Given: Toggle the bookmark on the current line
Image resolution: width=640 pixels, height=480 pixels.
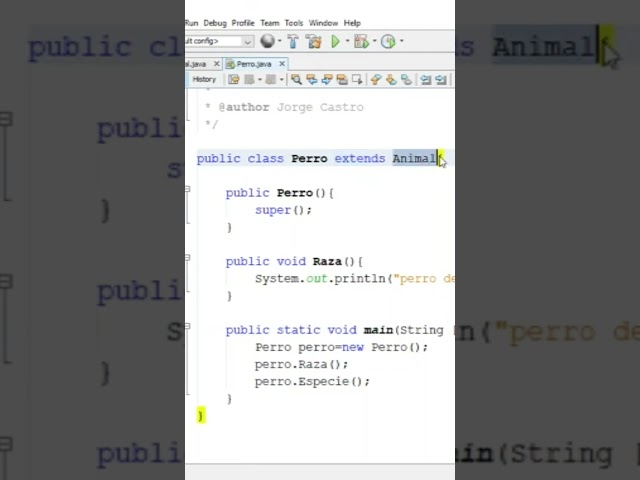Looking at the screenshot, I should tap(406, 80).
